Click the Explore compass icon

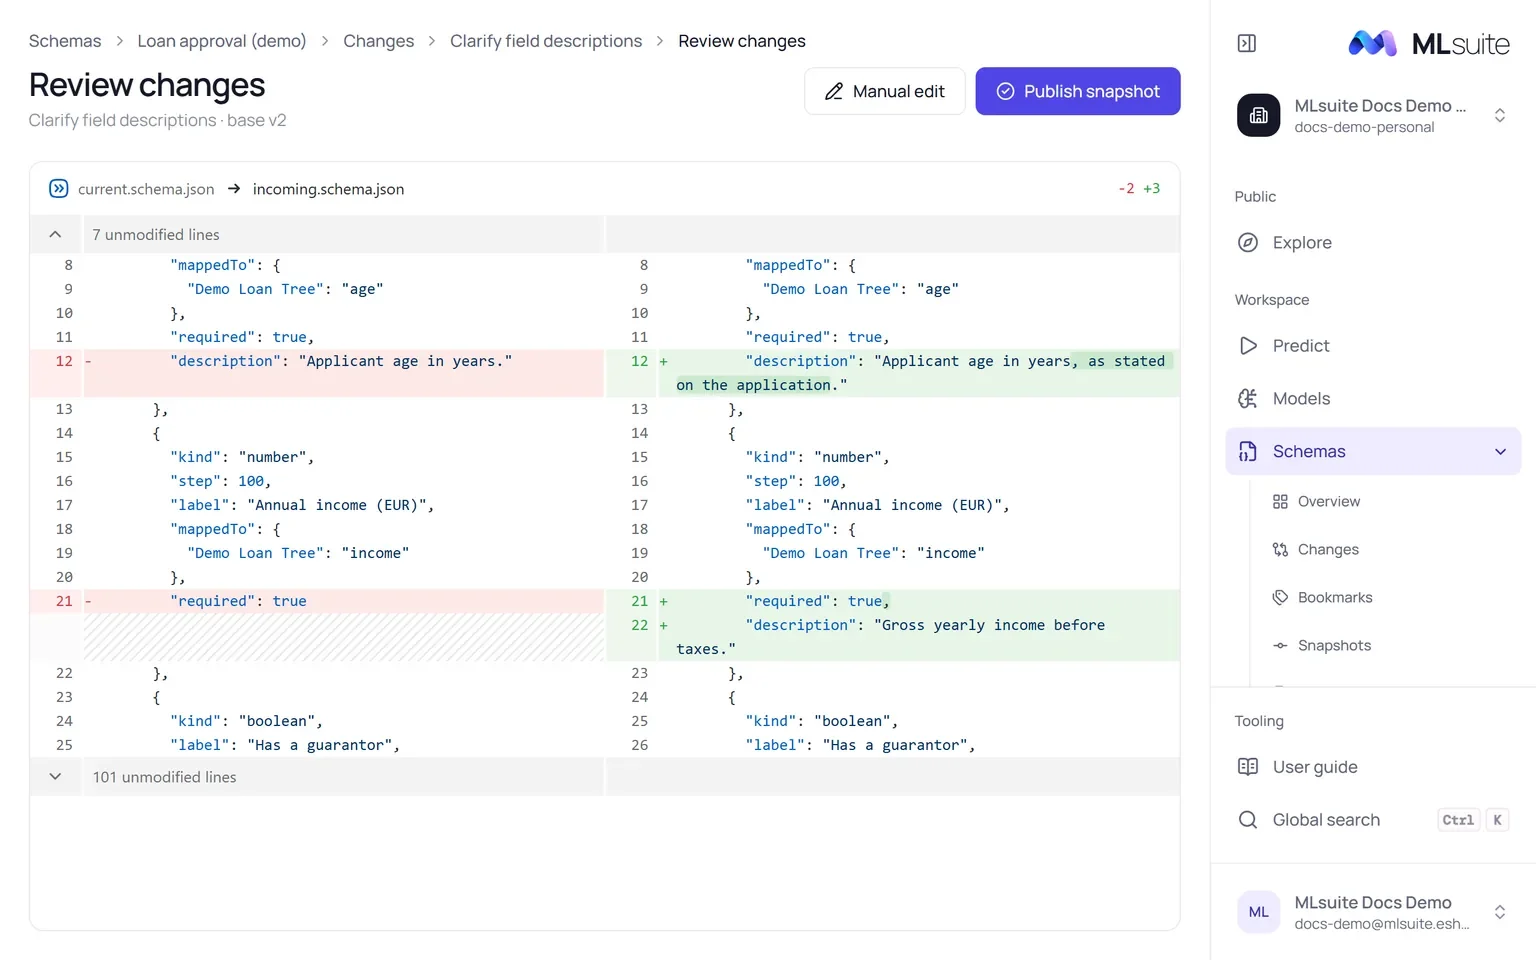click(x=1248, y=242)
